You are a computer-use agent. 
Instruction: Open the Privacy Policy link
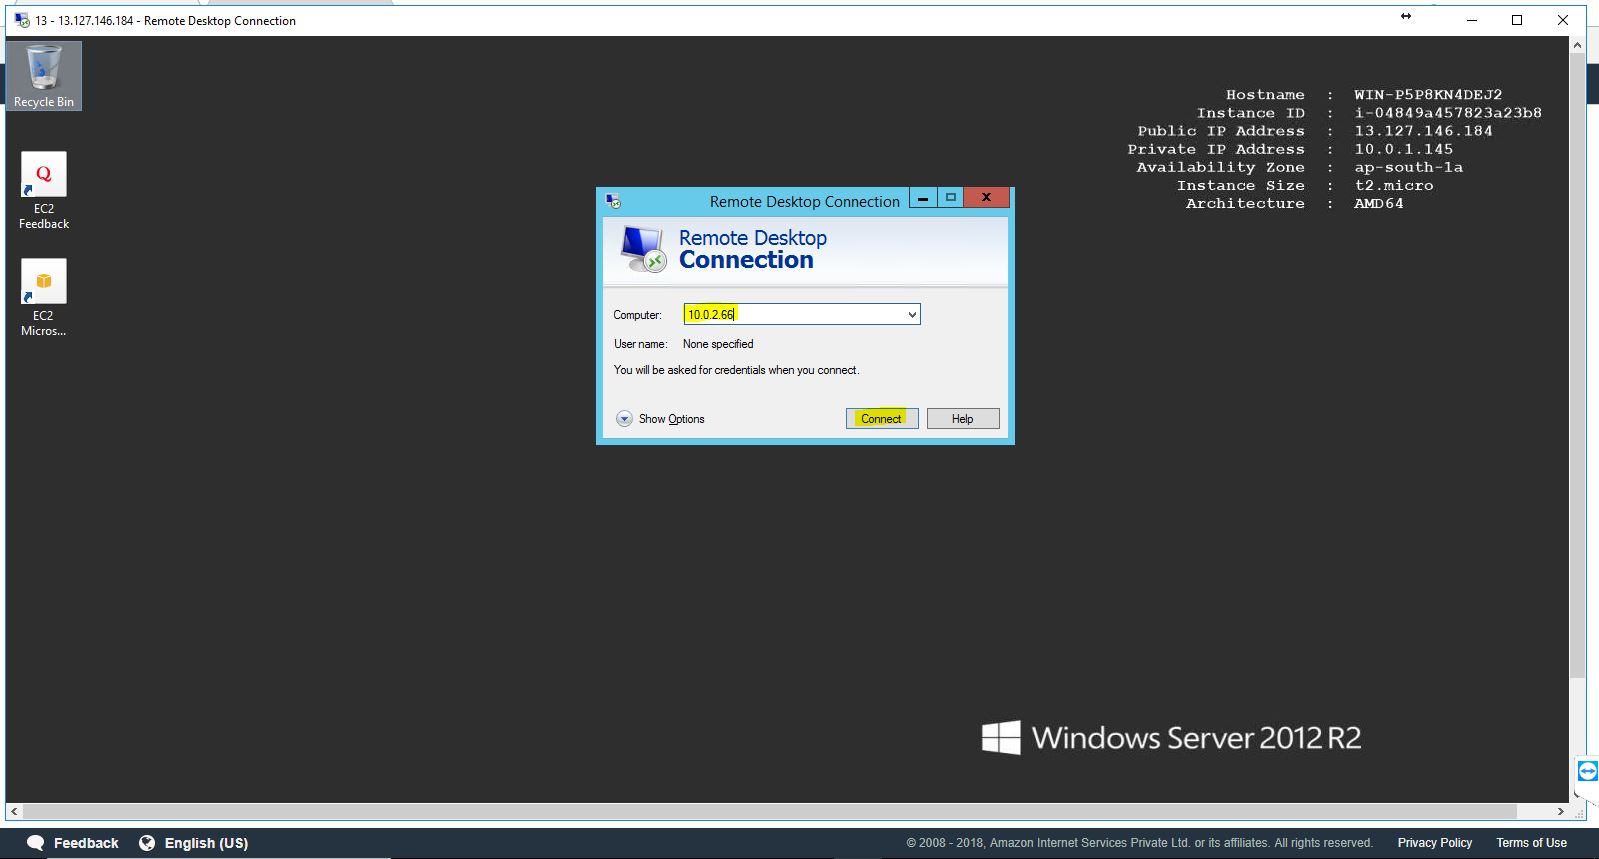point(1434,843)
